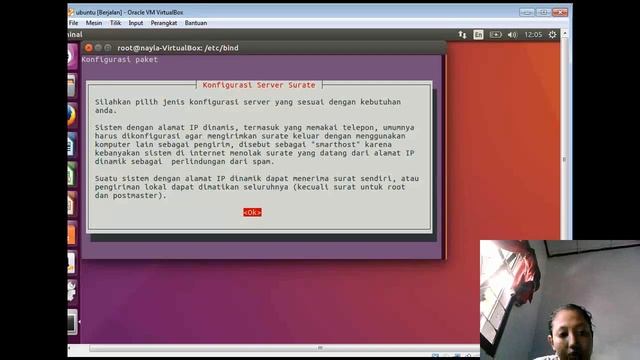Open the Perangkat menu
Image resolution: width=640 pixels, height=360 pixels.
(164, 23)
